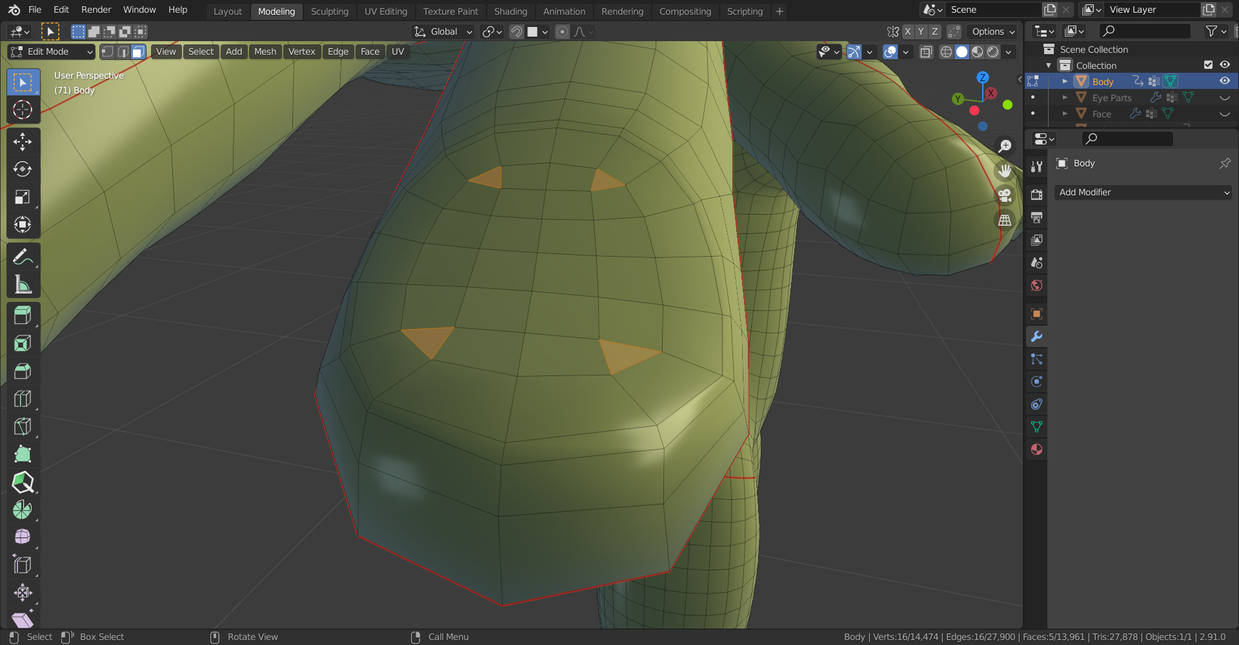Open the Select menu in the viewport header

point(201,52)
